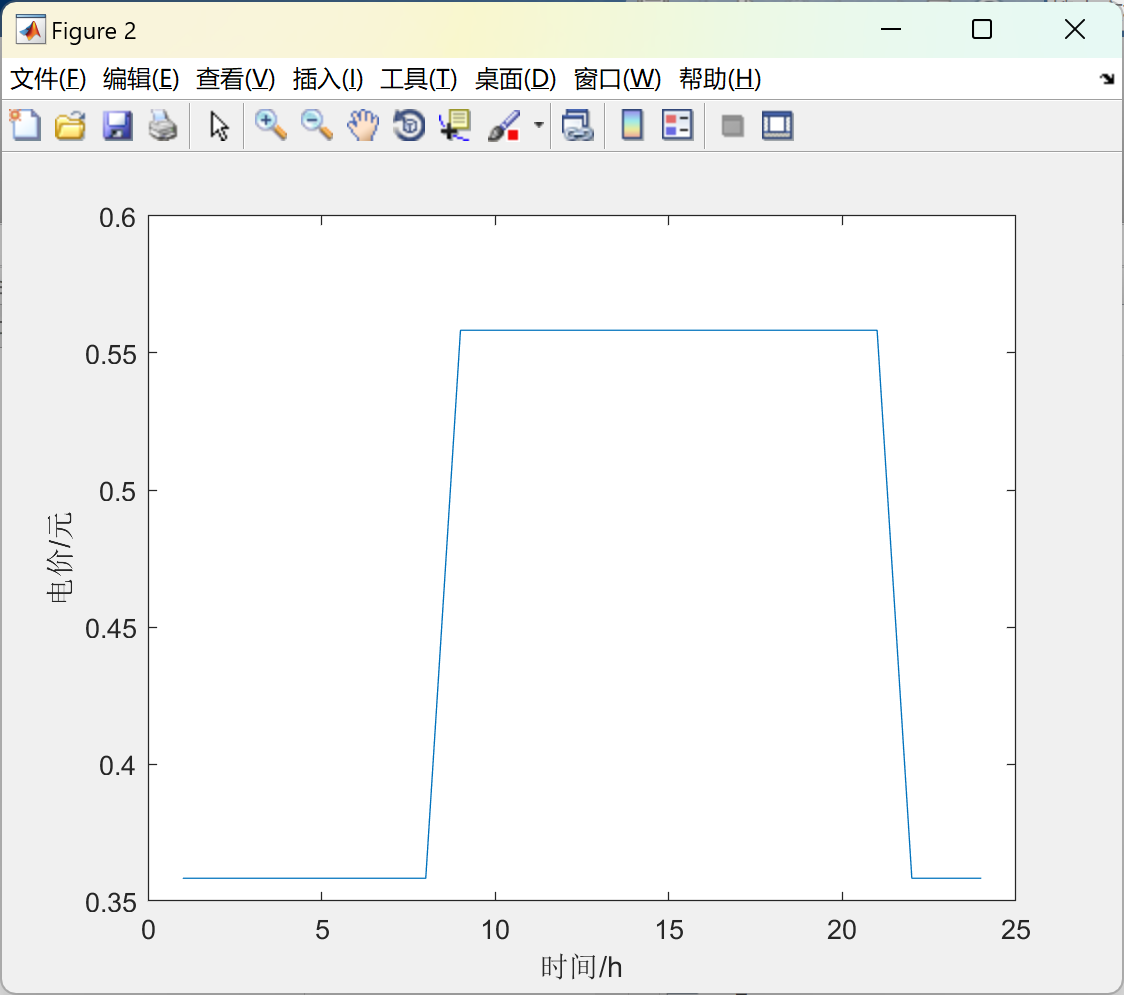1124x995 pixels.
Task: Select the y-axis label 电价/元
Action: [x=60, y=558]
